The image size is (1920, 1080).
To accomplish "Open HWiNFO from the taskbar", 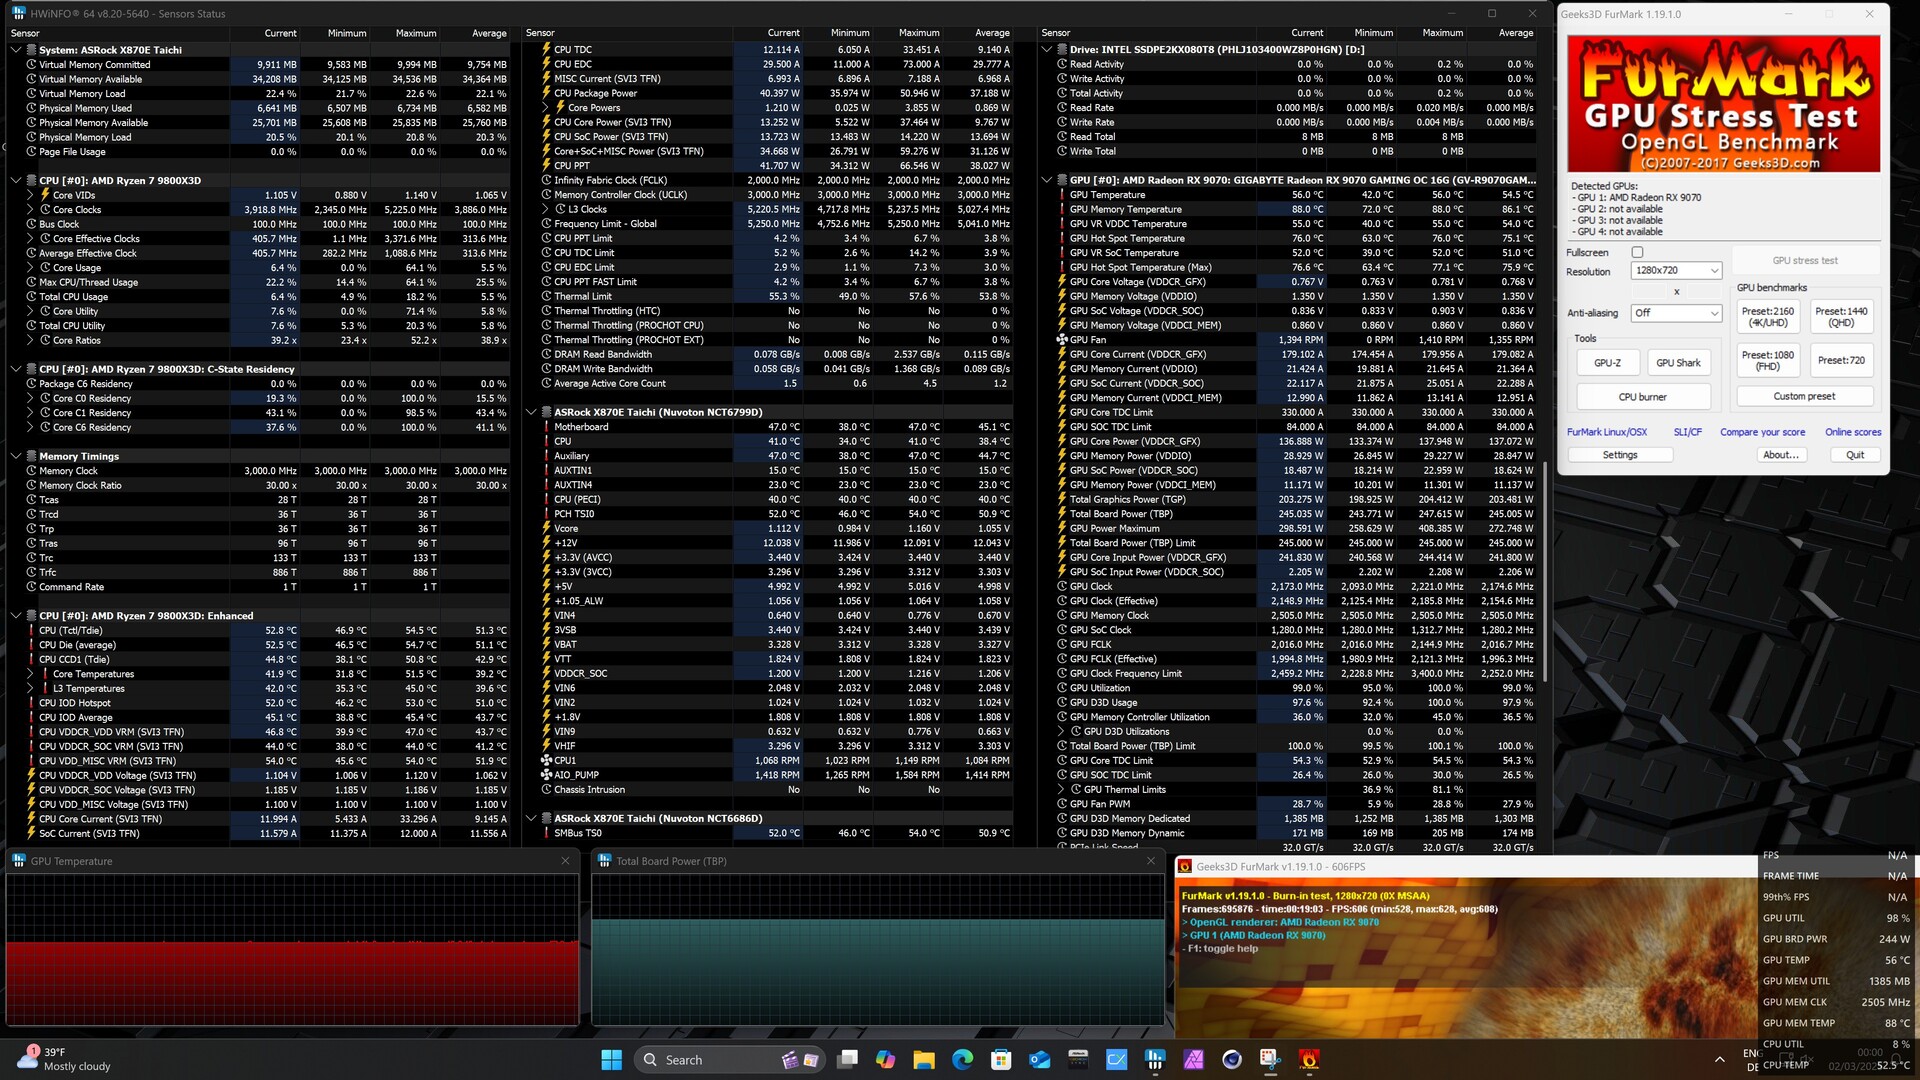I will click(x=1155, y=1060).
